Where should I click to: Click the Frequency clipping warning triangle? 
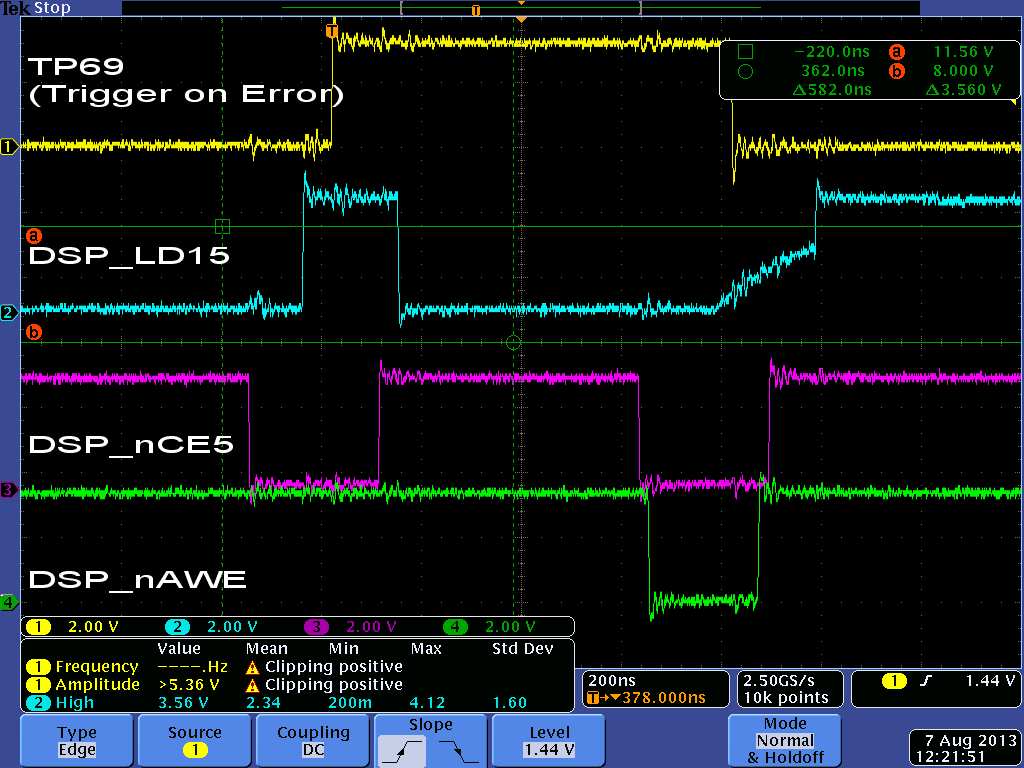coord(253,667)
